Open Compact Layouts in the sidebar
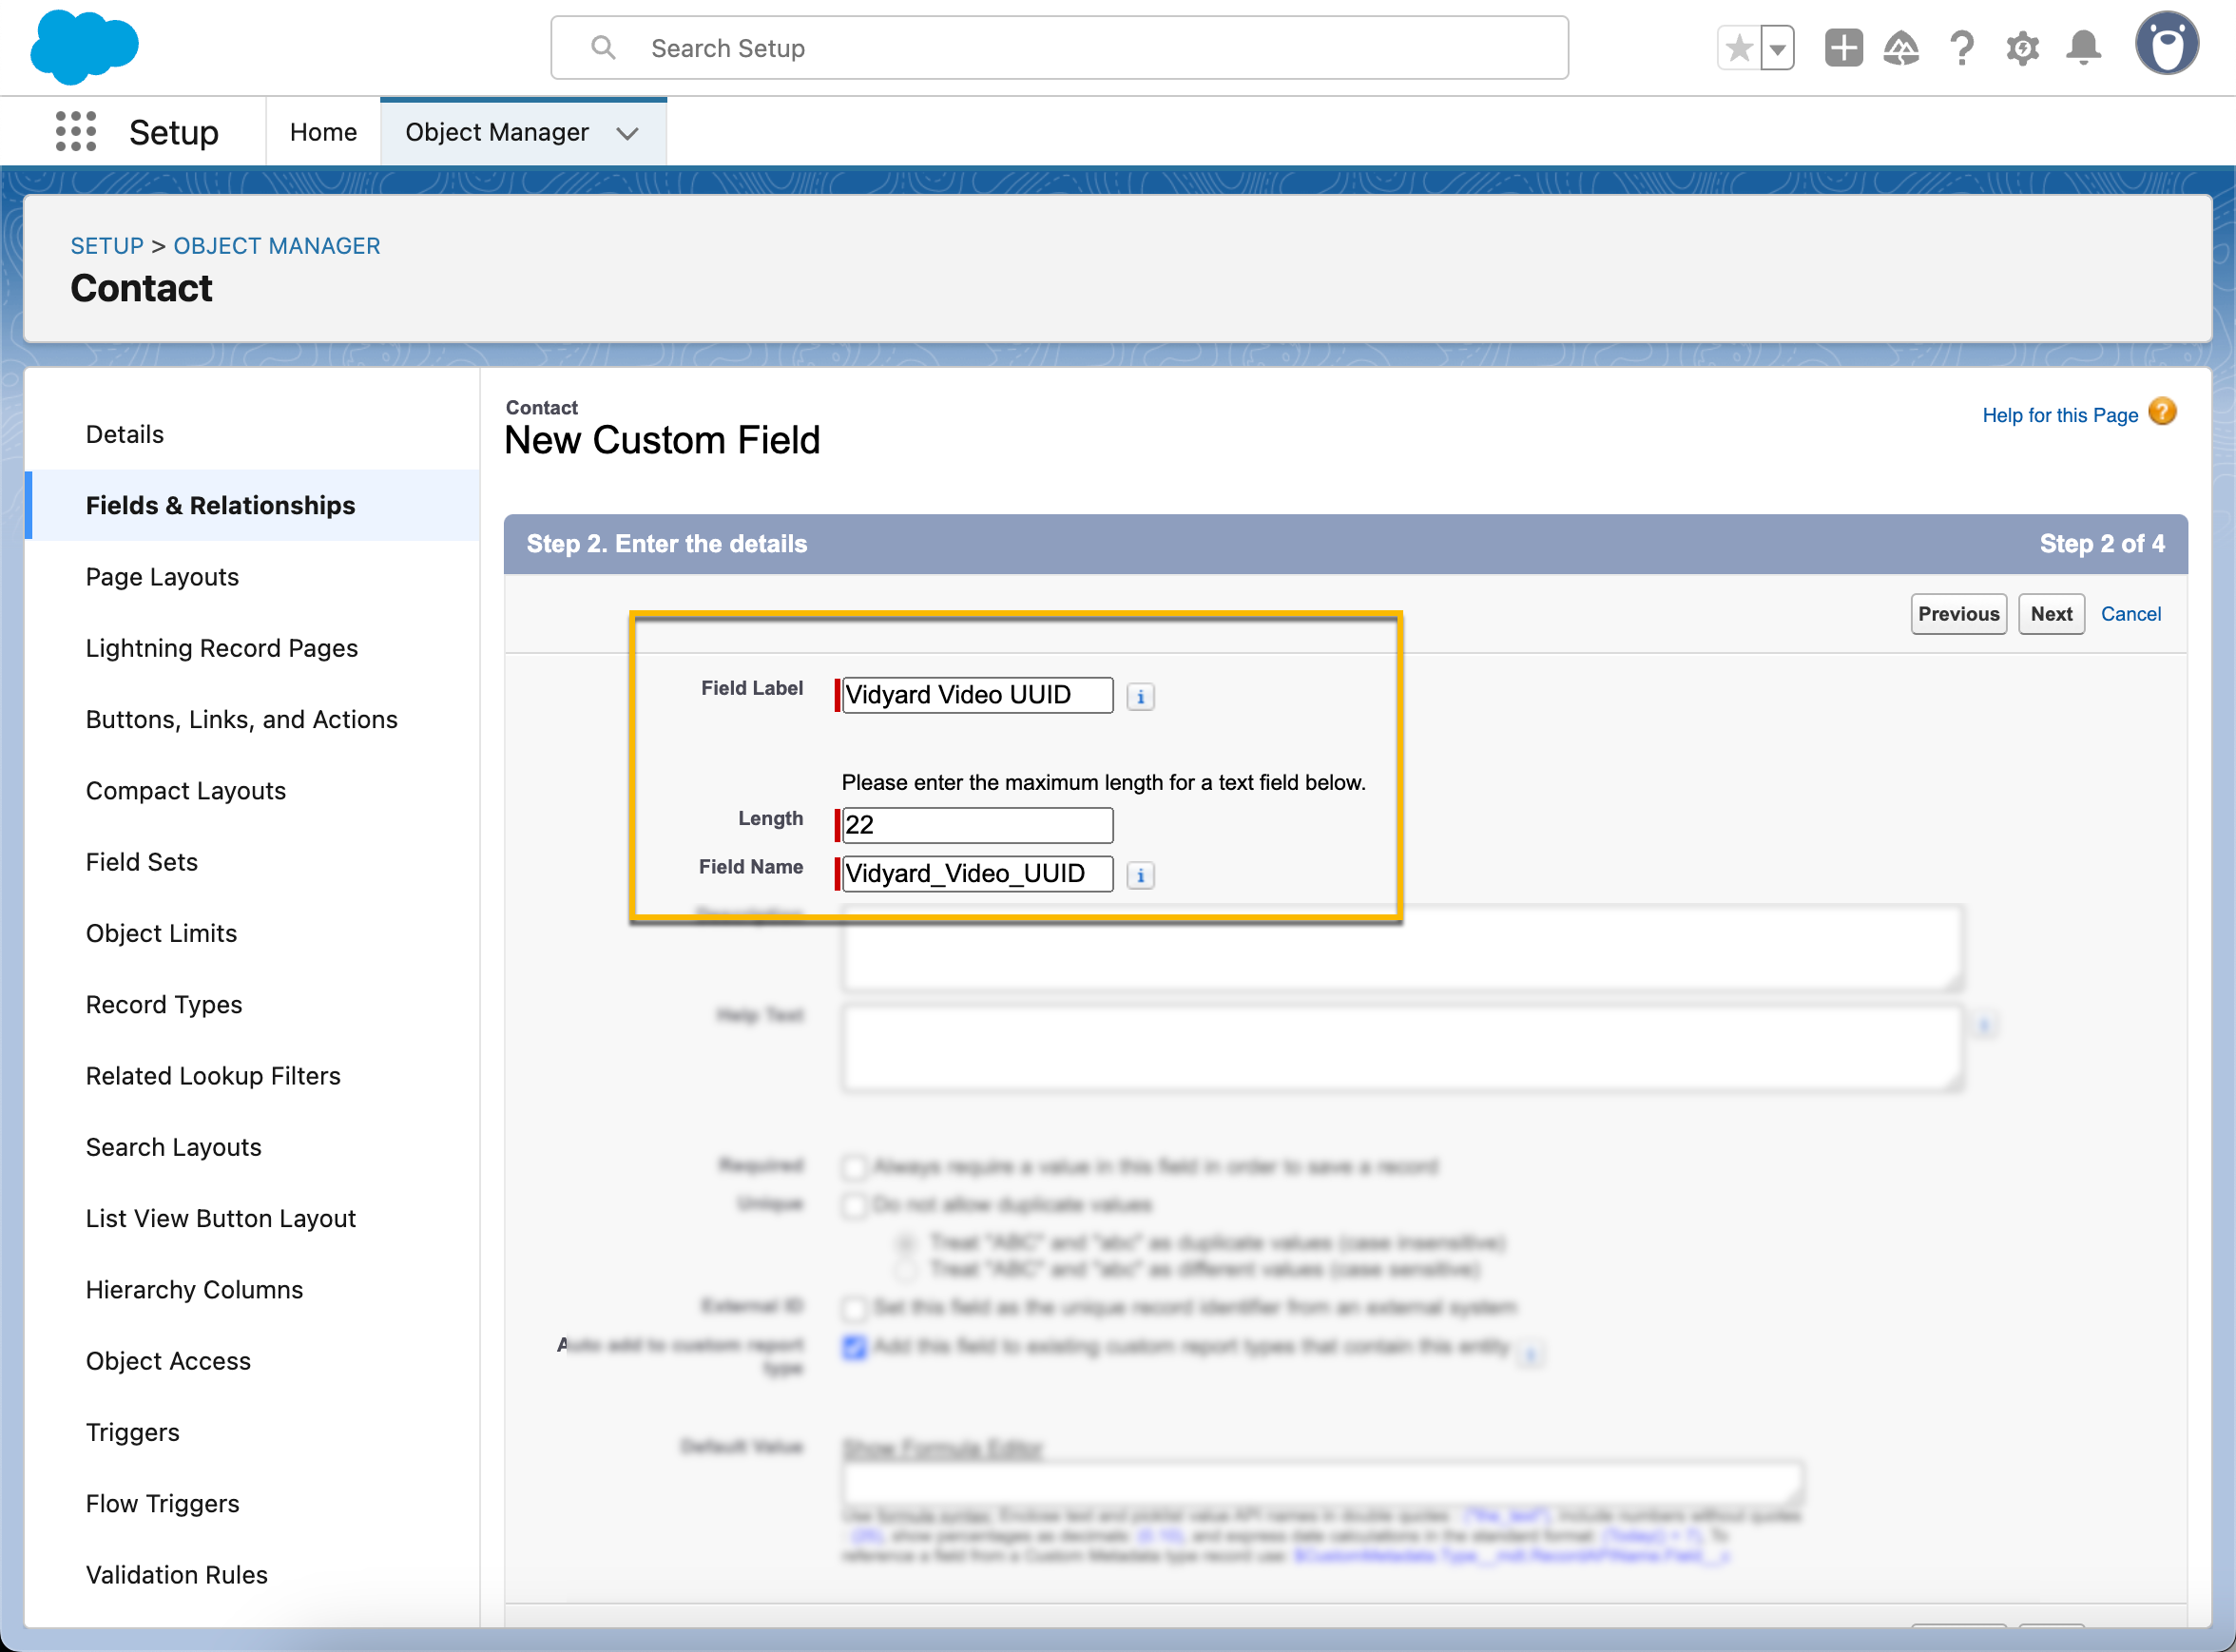Viewport: 2236px width, 1652px height. [252, 790]
